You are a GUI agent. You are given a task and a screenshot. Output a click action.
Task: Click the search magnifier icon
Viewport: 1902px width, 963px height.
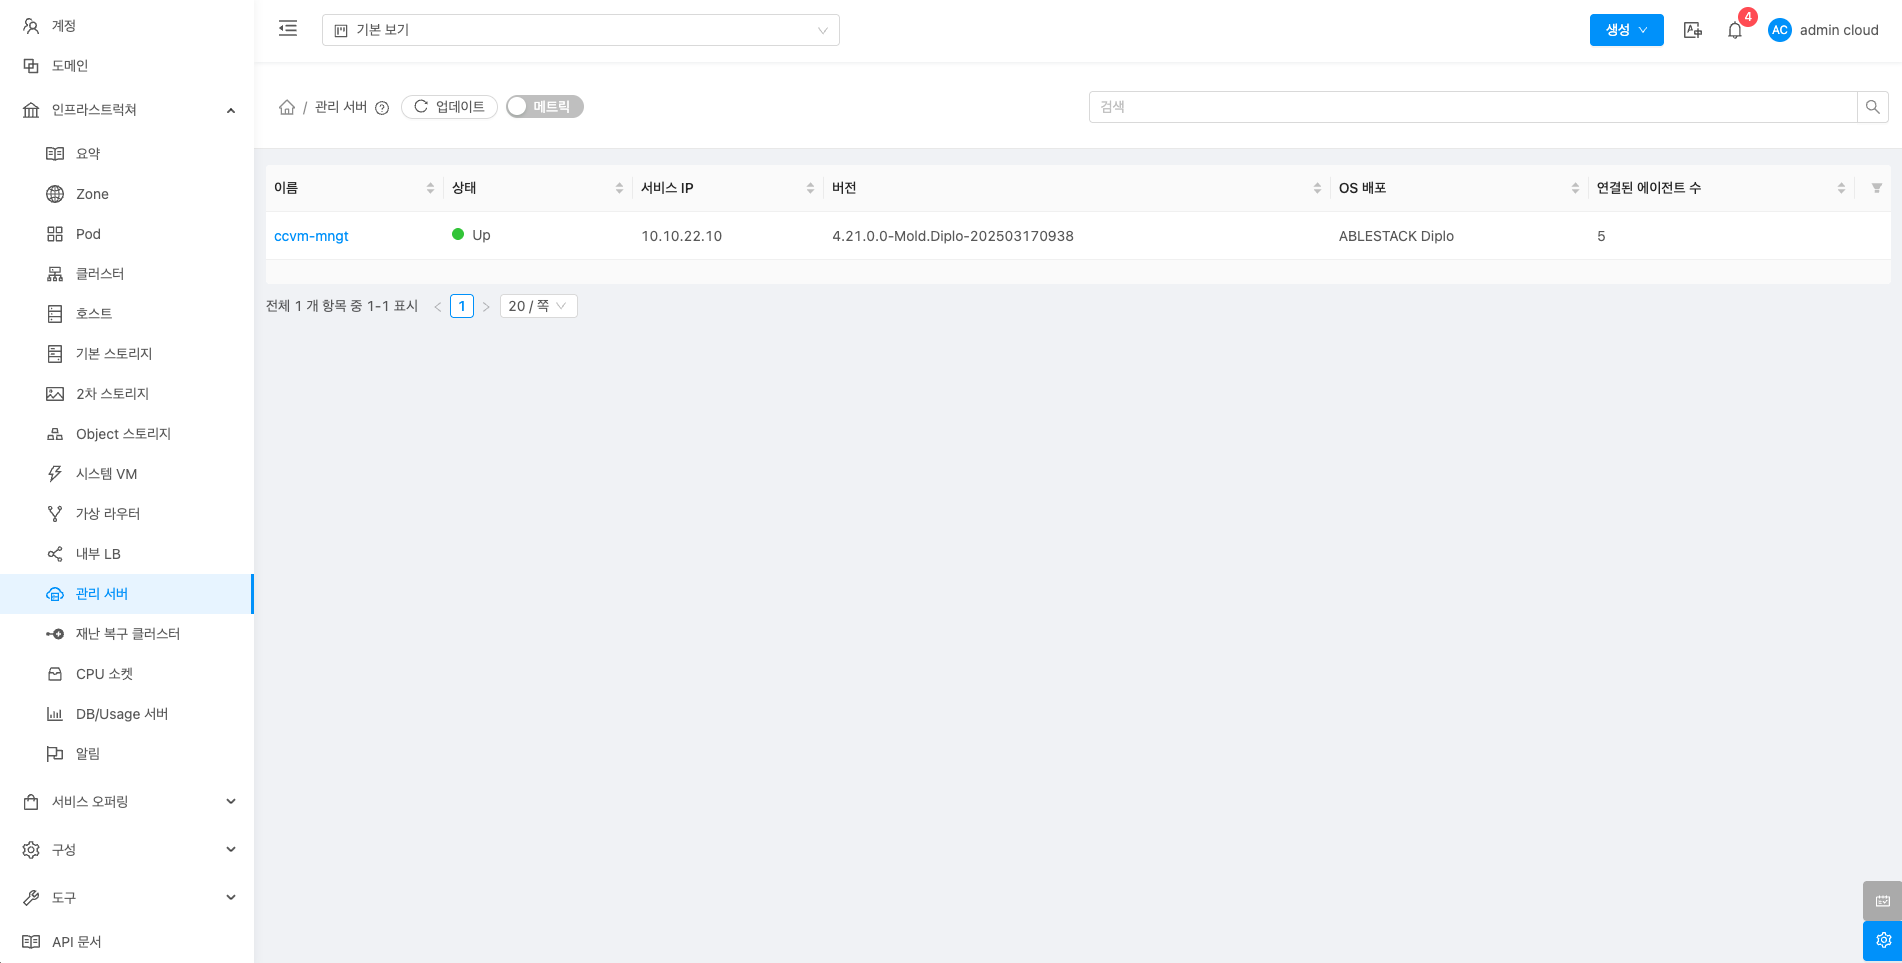click(1872, 107)
